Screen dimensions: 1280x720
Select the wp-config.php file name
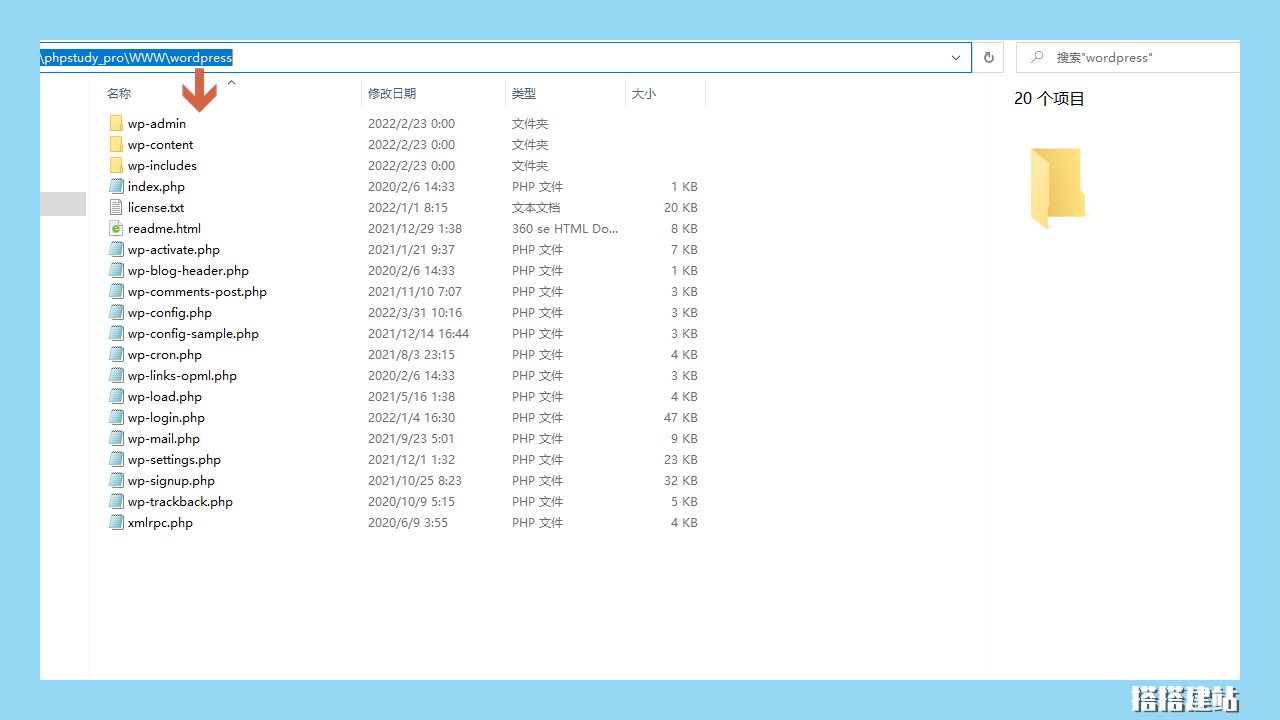click(x=170, y=313)
